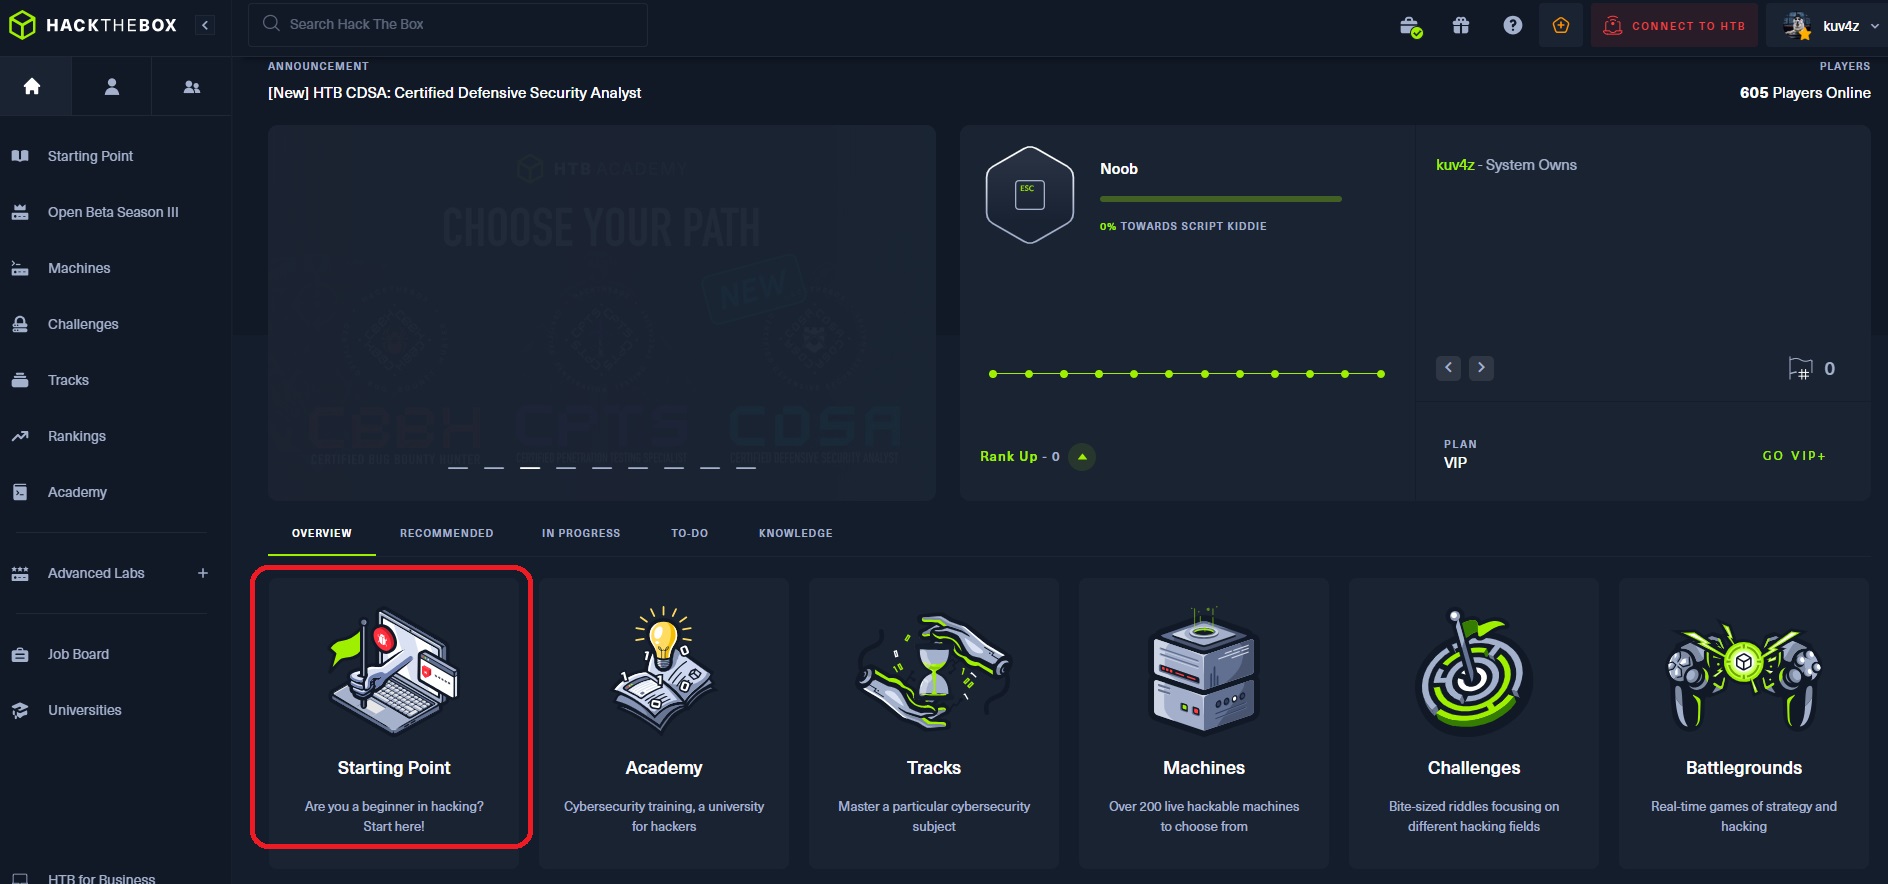Image resolution: width=1888 pixels, height=884 pixels.
Task: Open the Tracks card with hourglass icon
Action: (x=934, y=723)
